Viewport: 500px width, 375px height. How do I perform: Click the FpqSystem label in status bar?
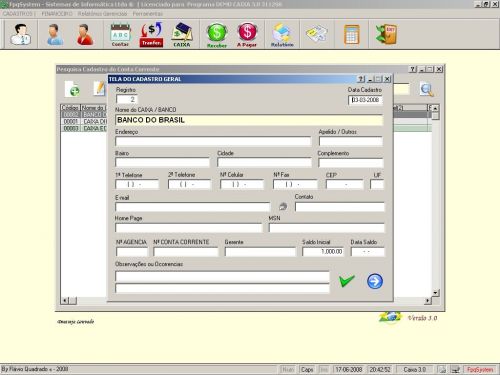480,369
